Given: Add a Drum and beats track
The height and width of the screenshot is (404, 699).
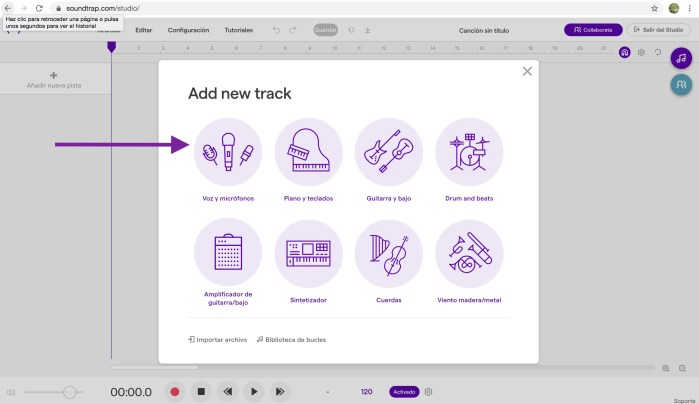Looking at the screenshot, I should pos(469,152).
